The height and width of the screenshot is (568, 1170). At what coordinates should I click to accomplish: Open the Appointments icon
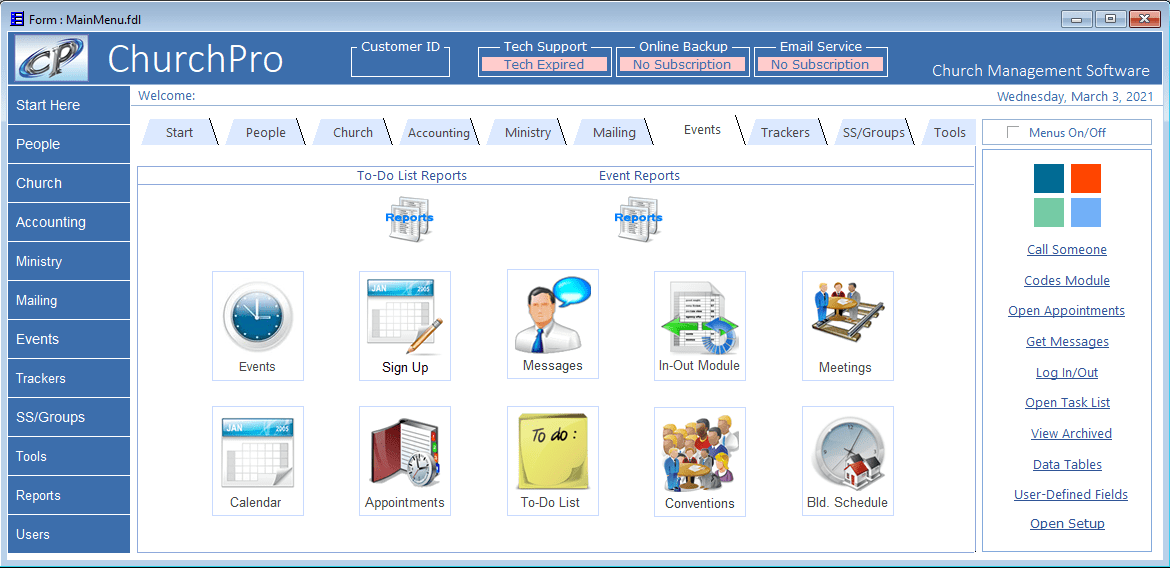pyautogui.click(x=405, y=461)
